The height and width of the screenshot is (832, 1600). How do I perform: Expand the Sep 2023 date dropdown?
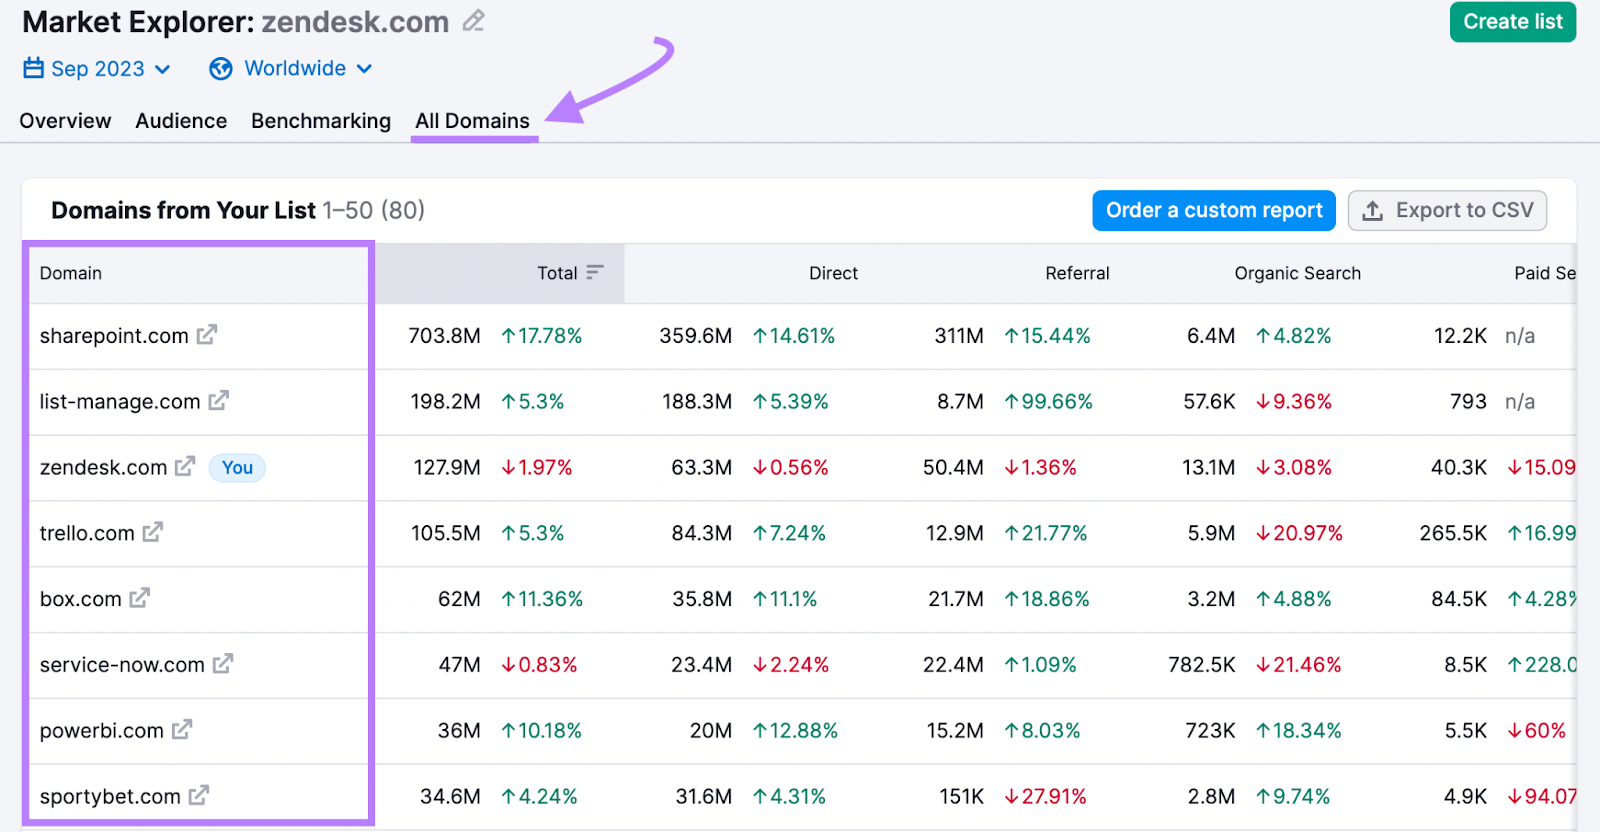coord(97,68)
